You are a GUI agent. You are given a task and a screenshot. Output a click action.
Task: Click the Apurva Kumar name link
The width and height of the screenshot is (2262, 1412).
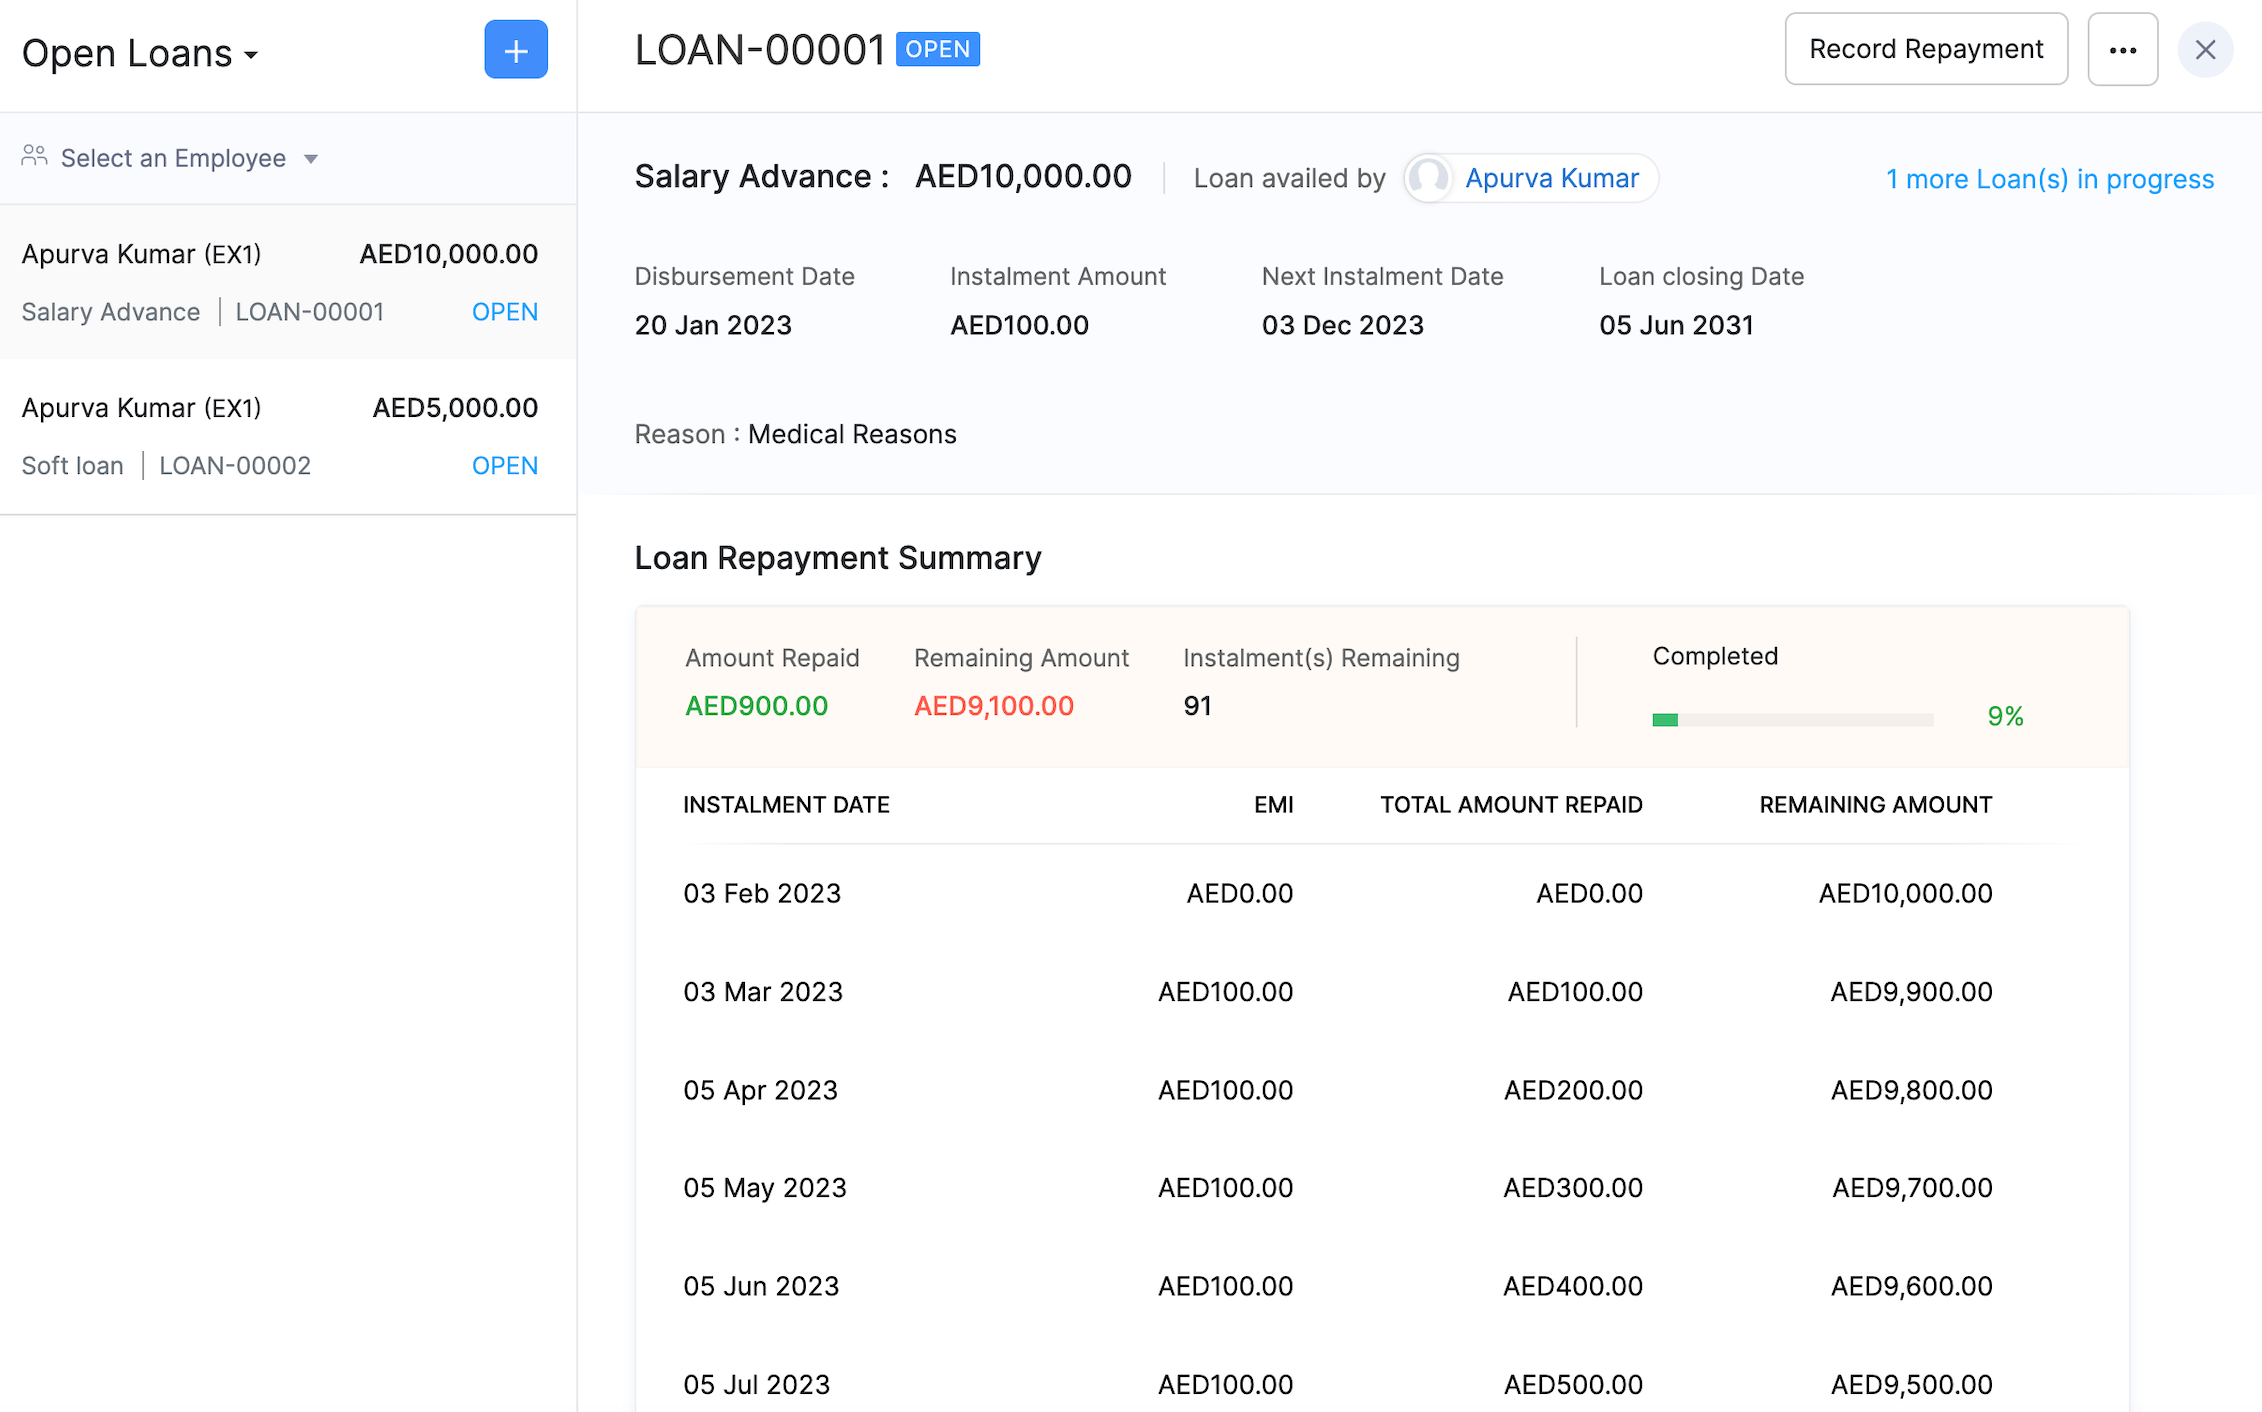[x=1551, y=178]
